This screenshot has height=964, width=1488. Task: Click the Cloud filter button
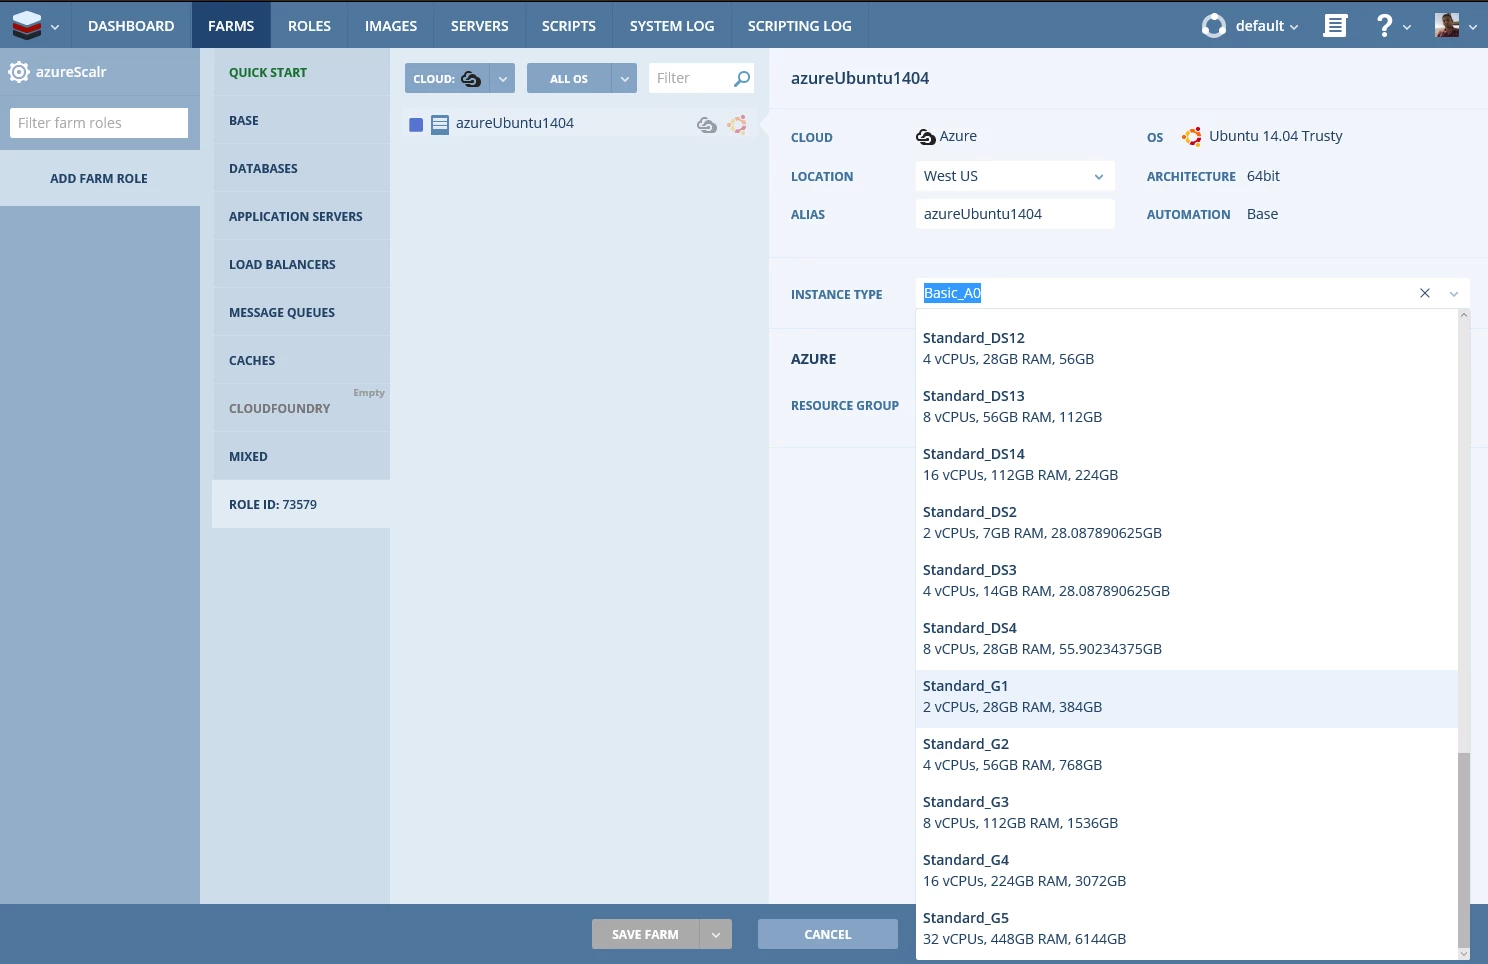[448, 78]
